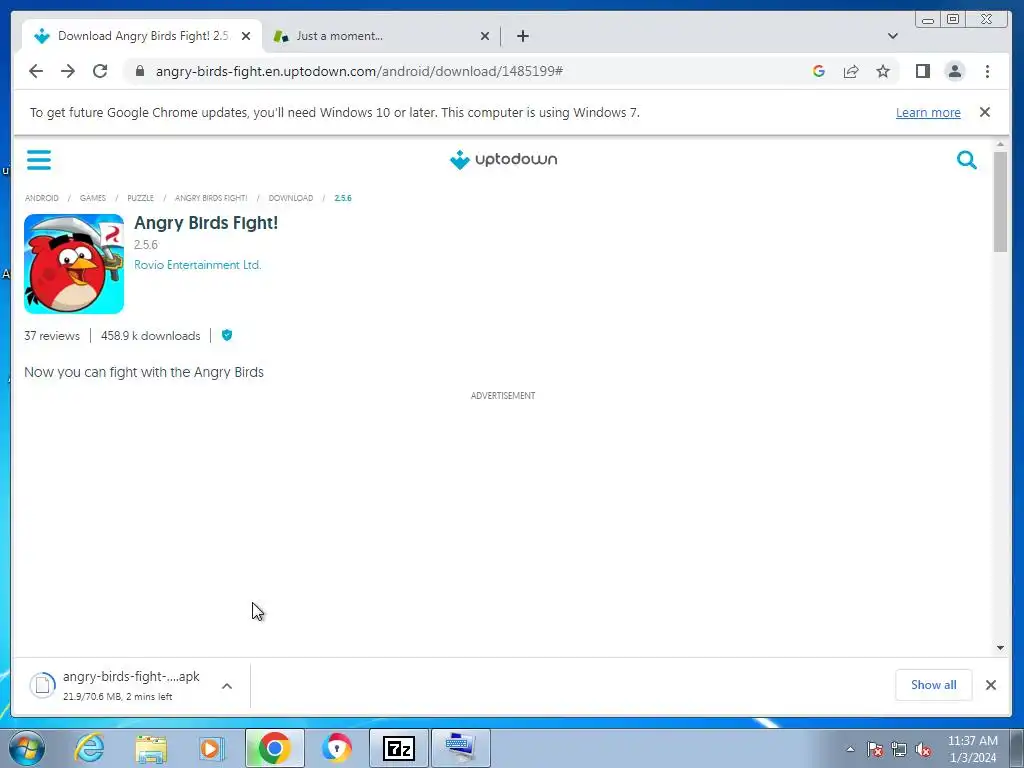
Task: Close the Download Angry Birds Fight tab
Action: click(x=246, y=36)
